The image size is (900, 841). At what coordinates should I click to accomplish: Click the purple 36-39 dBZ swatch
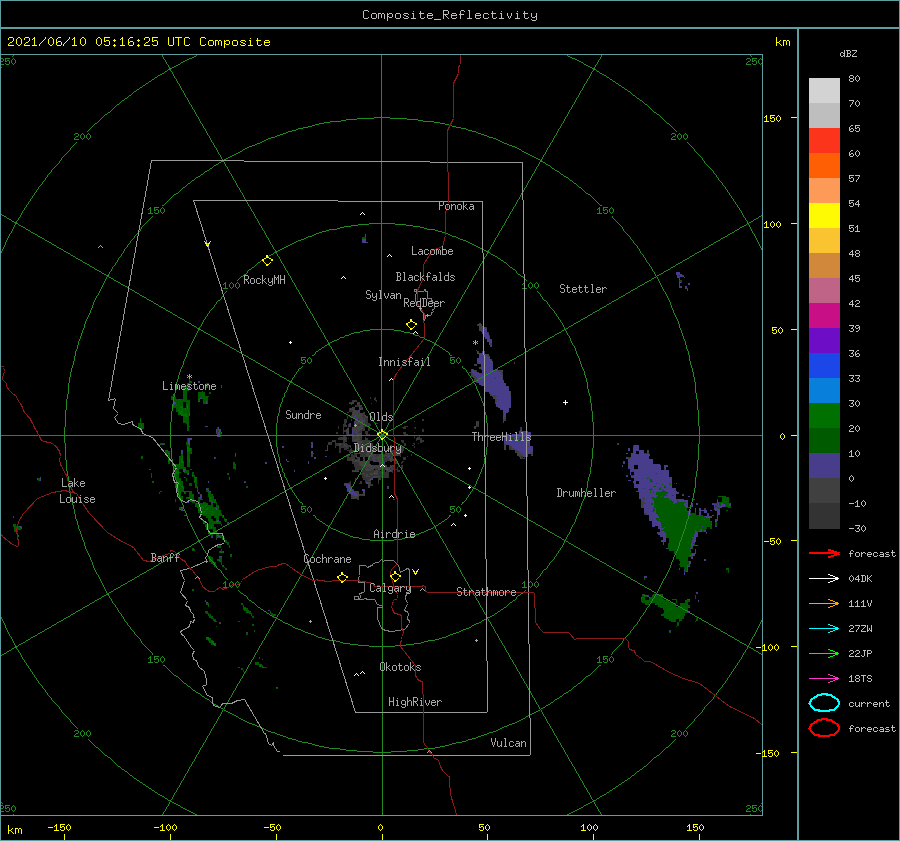(x=824, y=341)
